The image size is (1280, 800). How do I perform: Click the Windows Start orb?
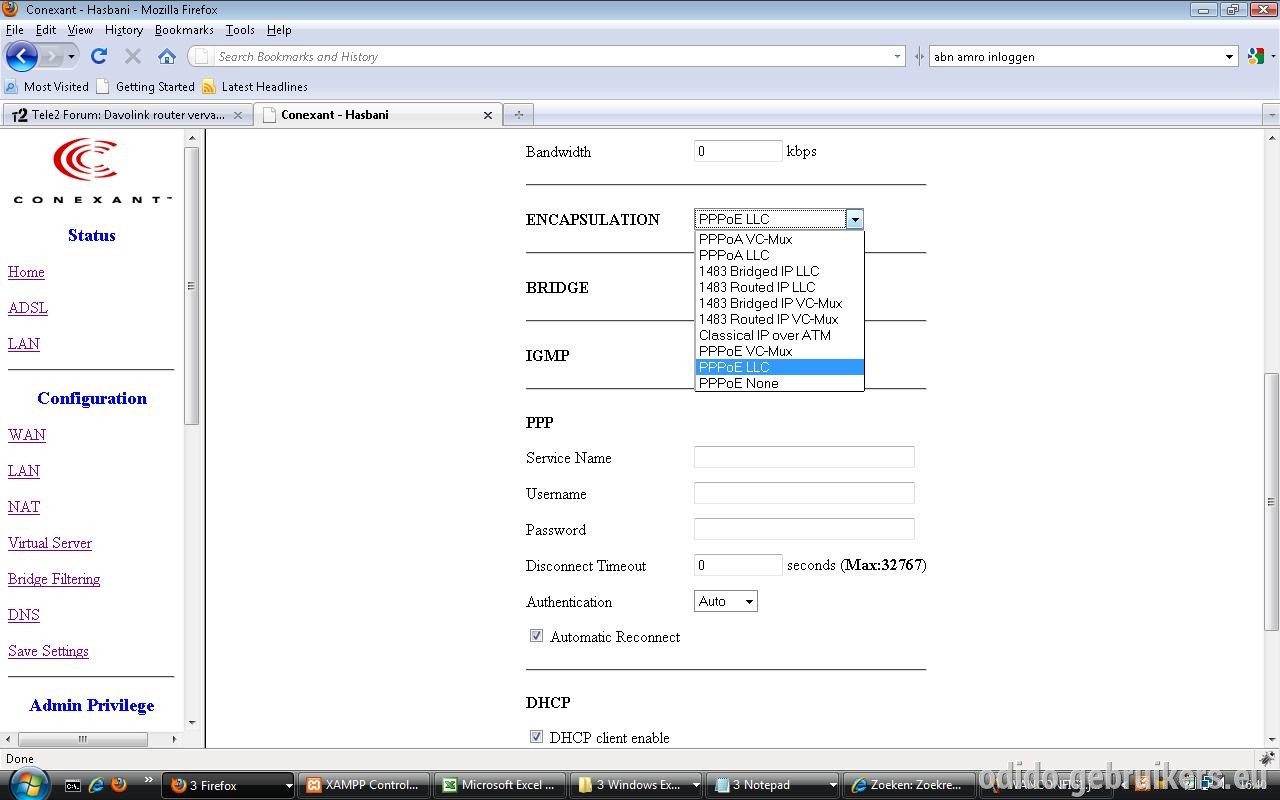click(x=28, y=784)
